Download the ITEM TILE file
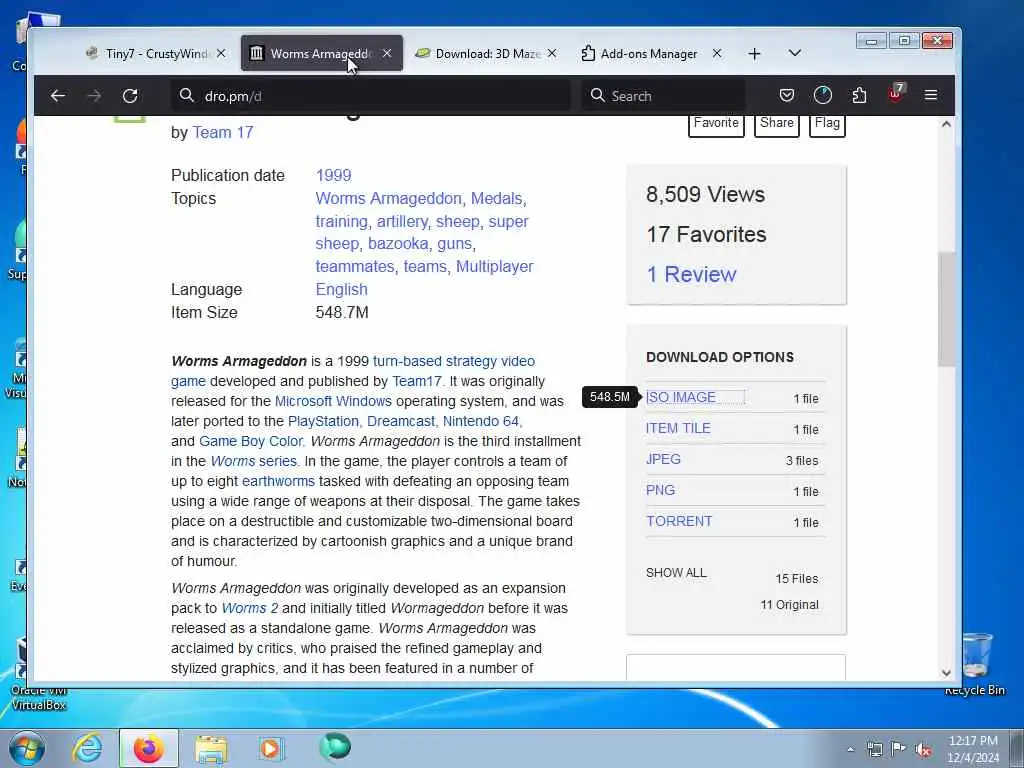This screenshot has height=768, width=1024. pos(678,428)
